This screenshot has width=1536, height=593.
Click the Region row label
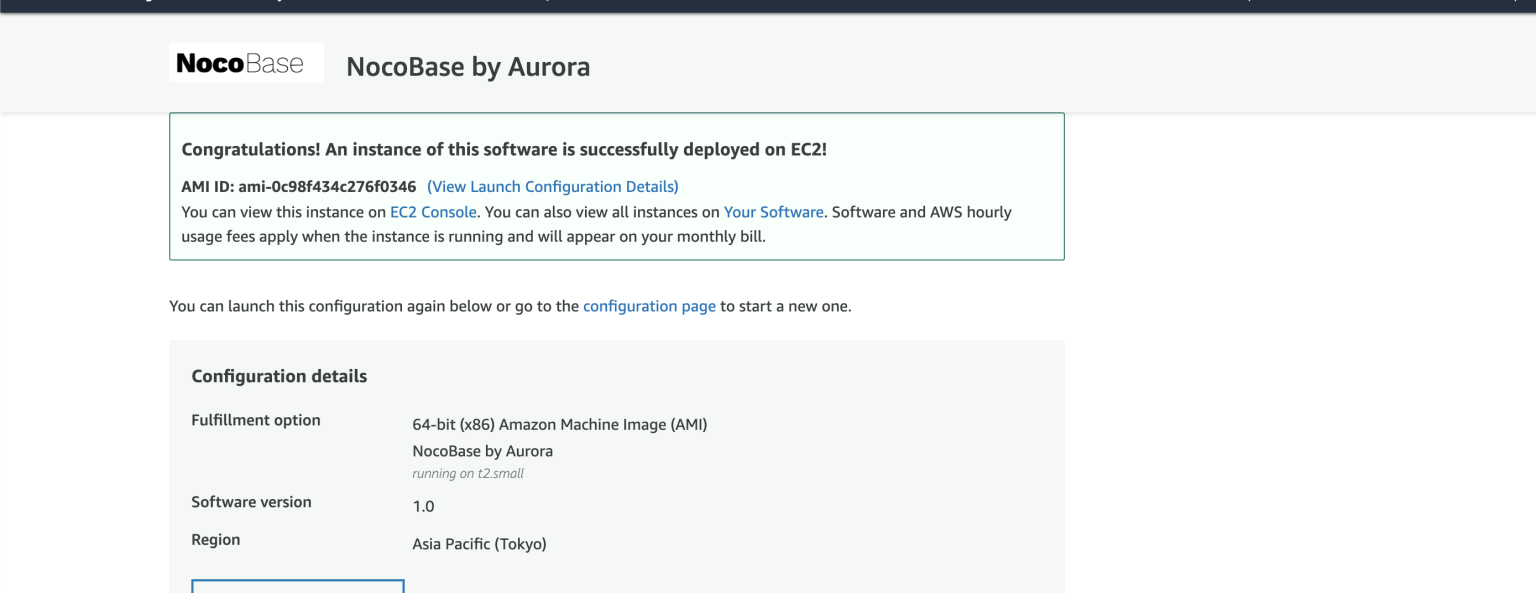[216, 539]
